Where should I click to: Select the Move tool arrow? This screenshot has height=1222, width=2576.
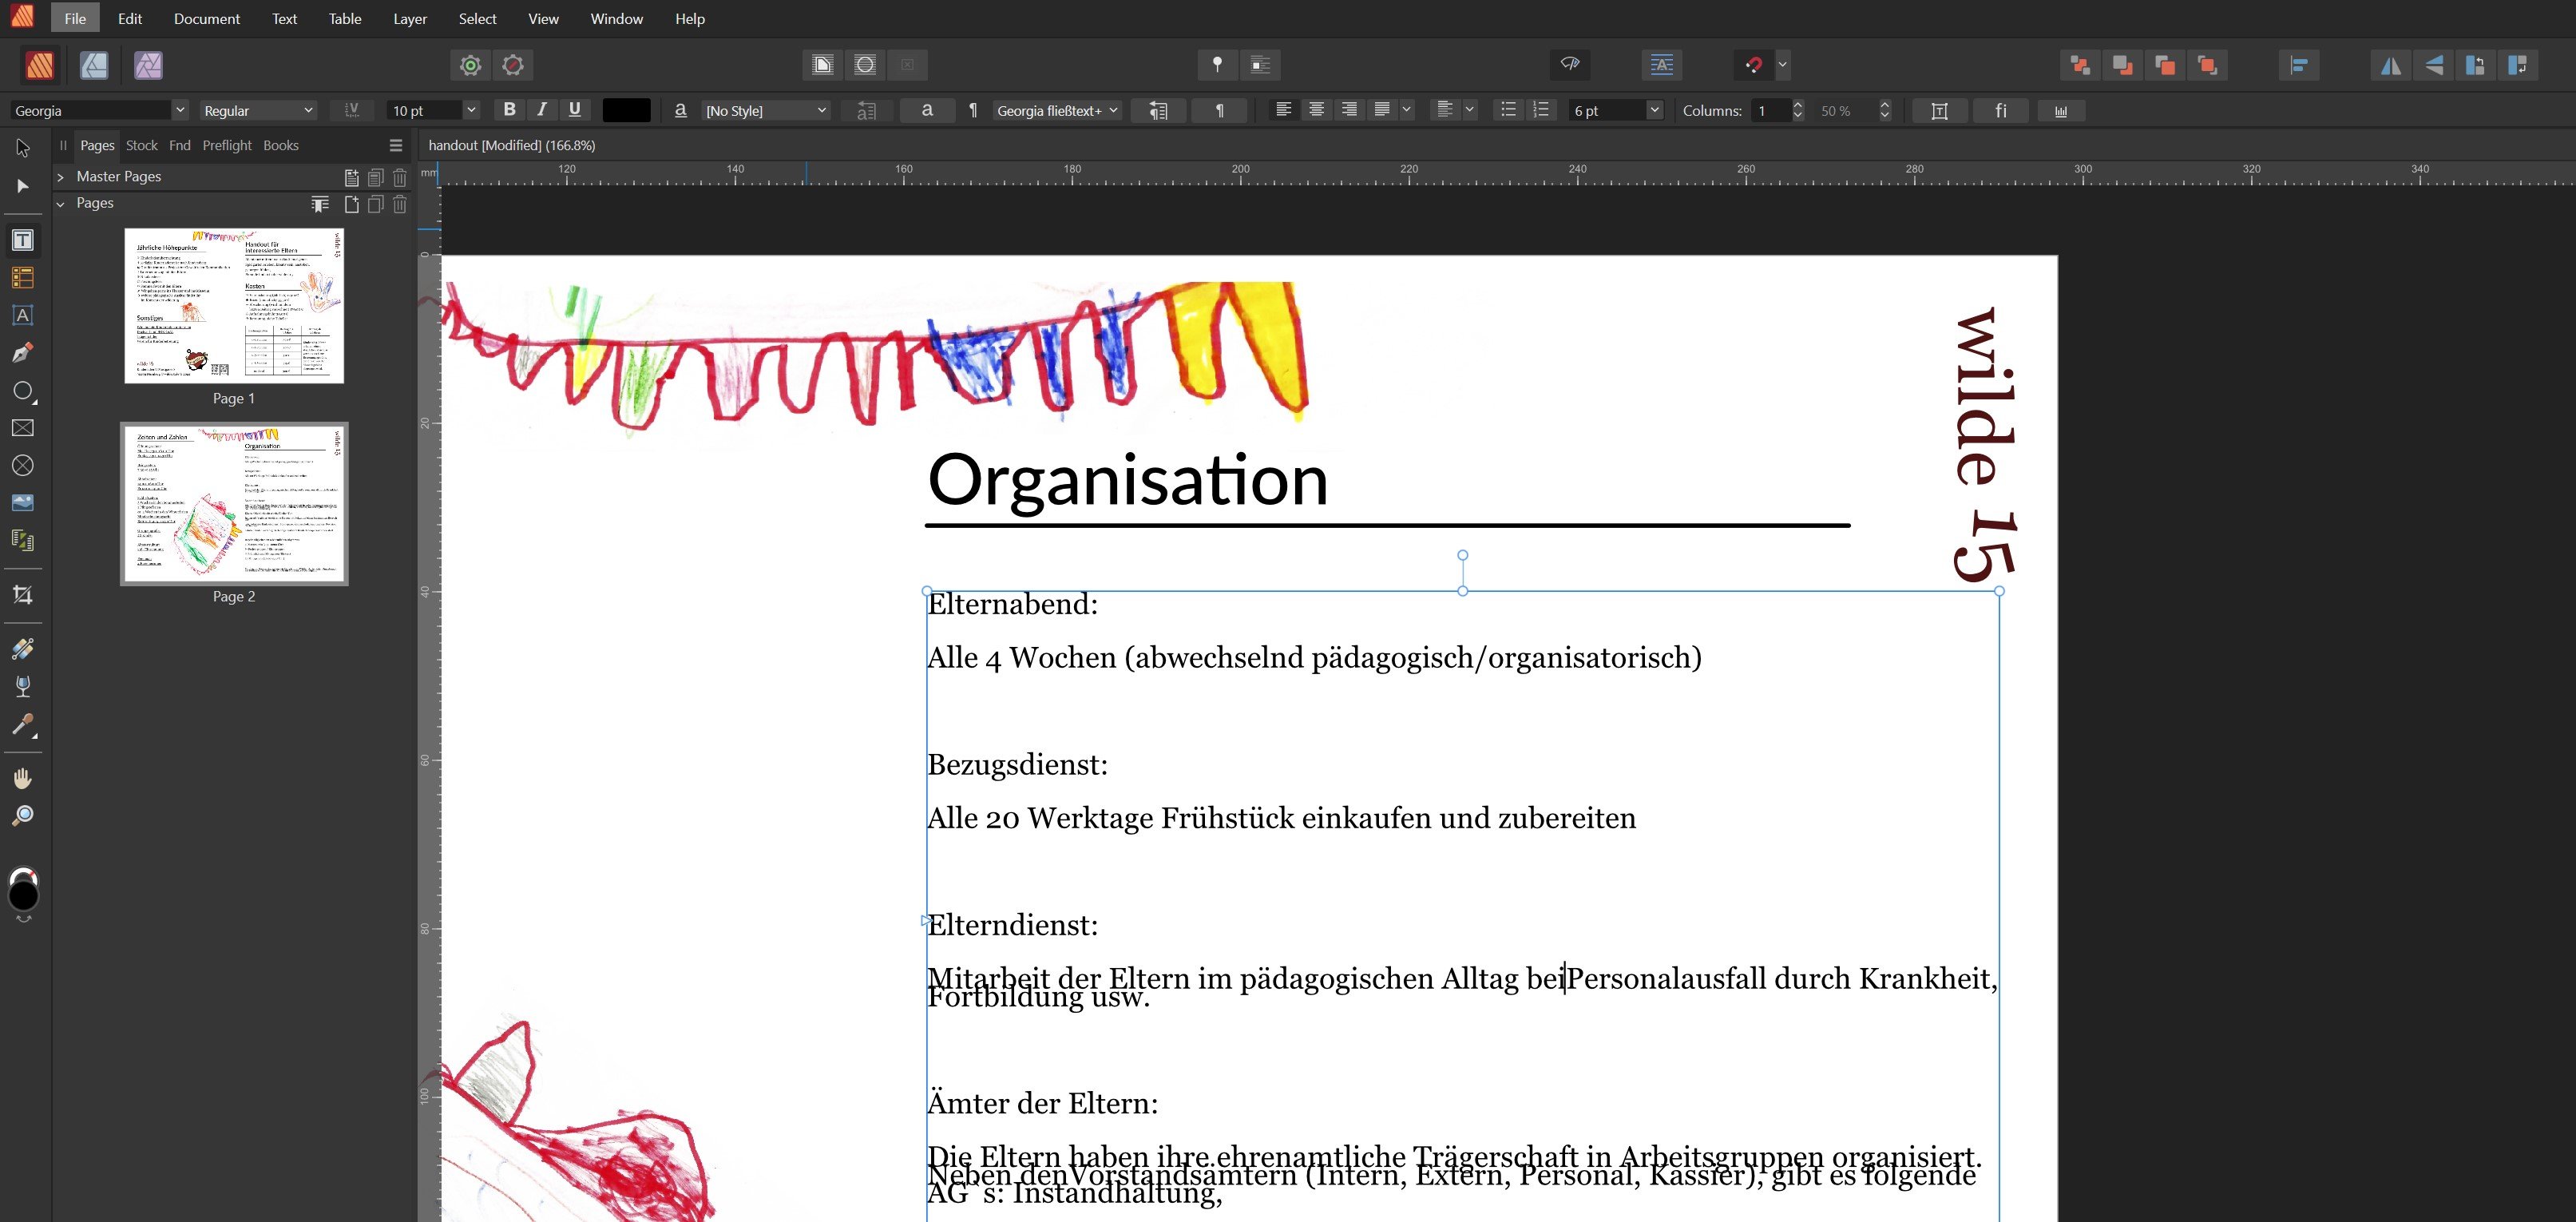point(23,148)
